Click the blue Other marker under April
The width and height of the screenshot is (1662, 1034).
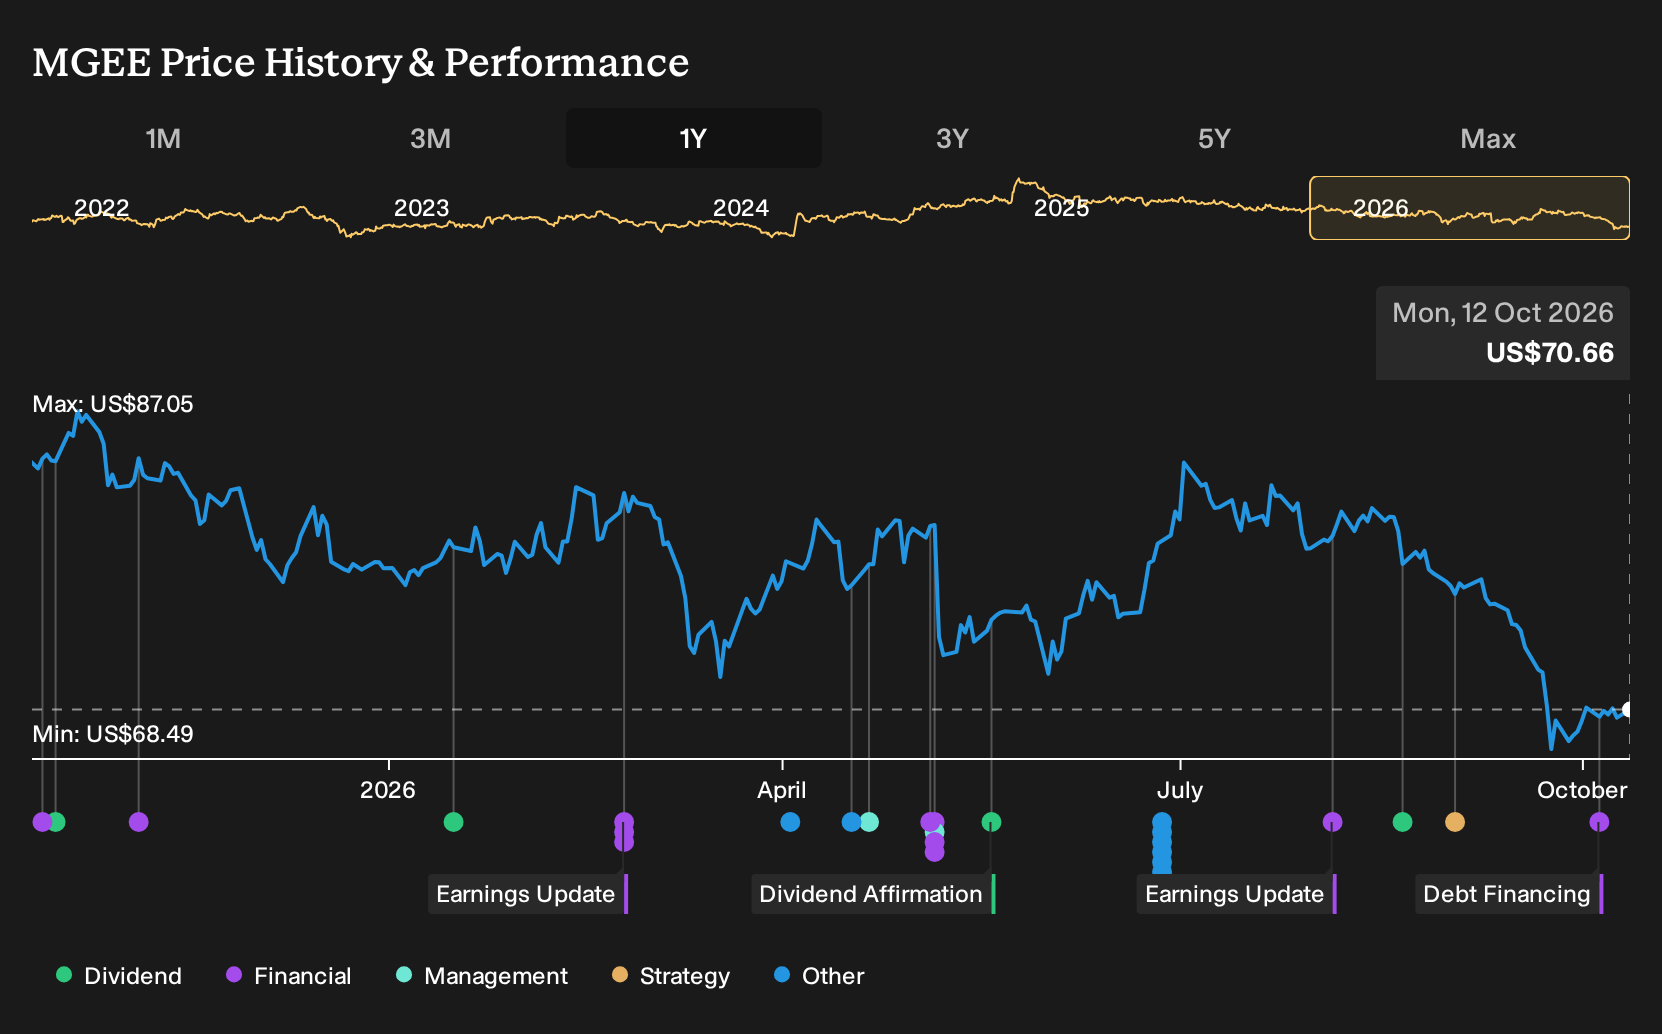[790, 822]
